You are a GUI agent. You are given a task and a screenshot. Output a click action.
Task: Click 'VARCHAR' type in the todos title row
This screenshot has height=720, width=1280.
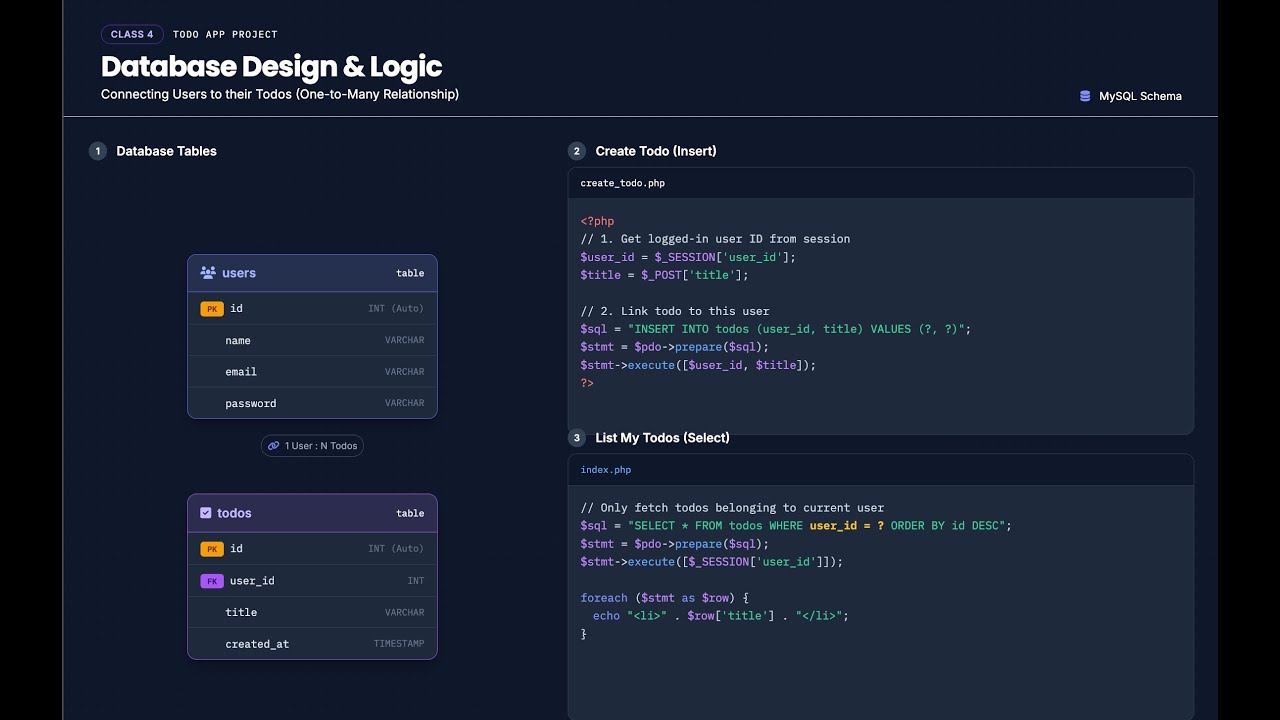tap(405, 612)
